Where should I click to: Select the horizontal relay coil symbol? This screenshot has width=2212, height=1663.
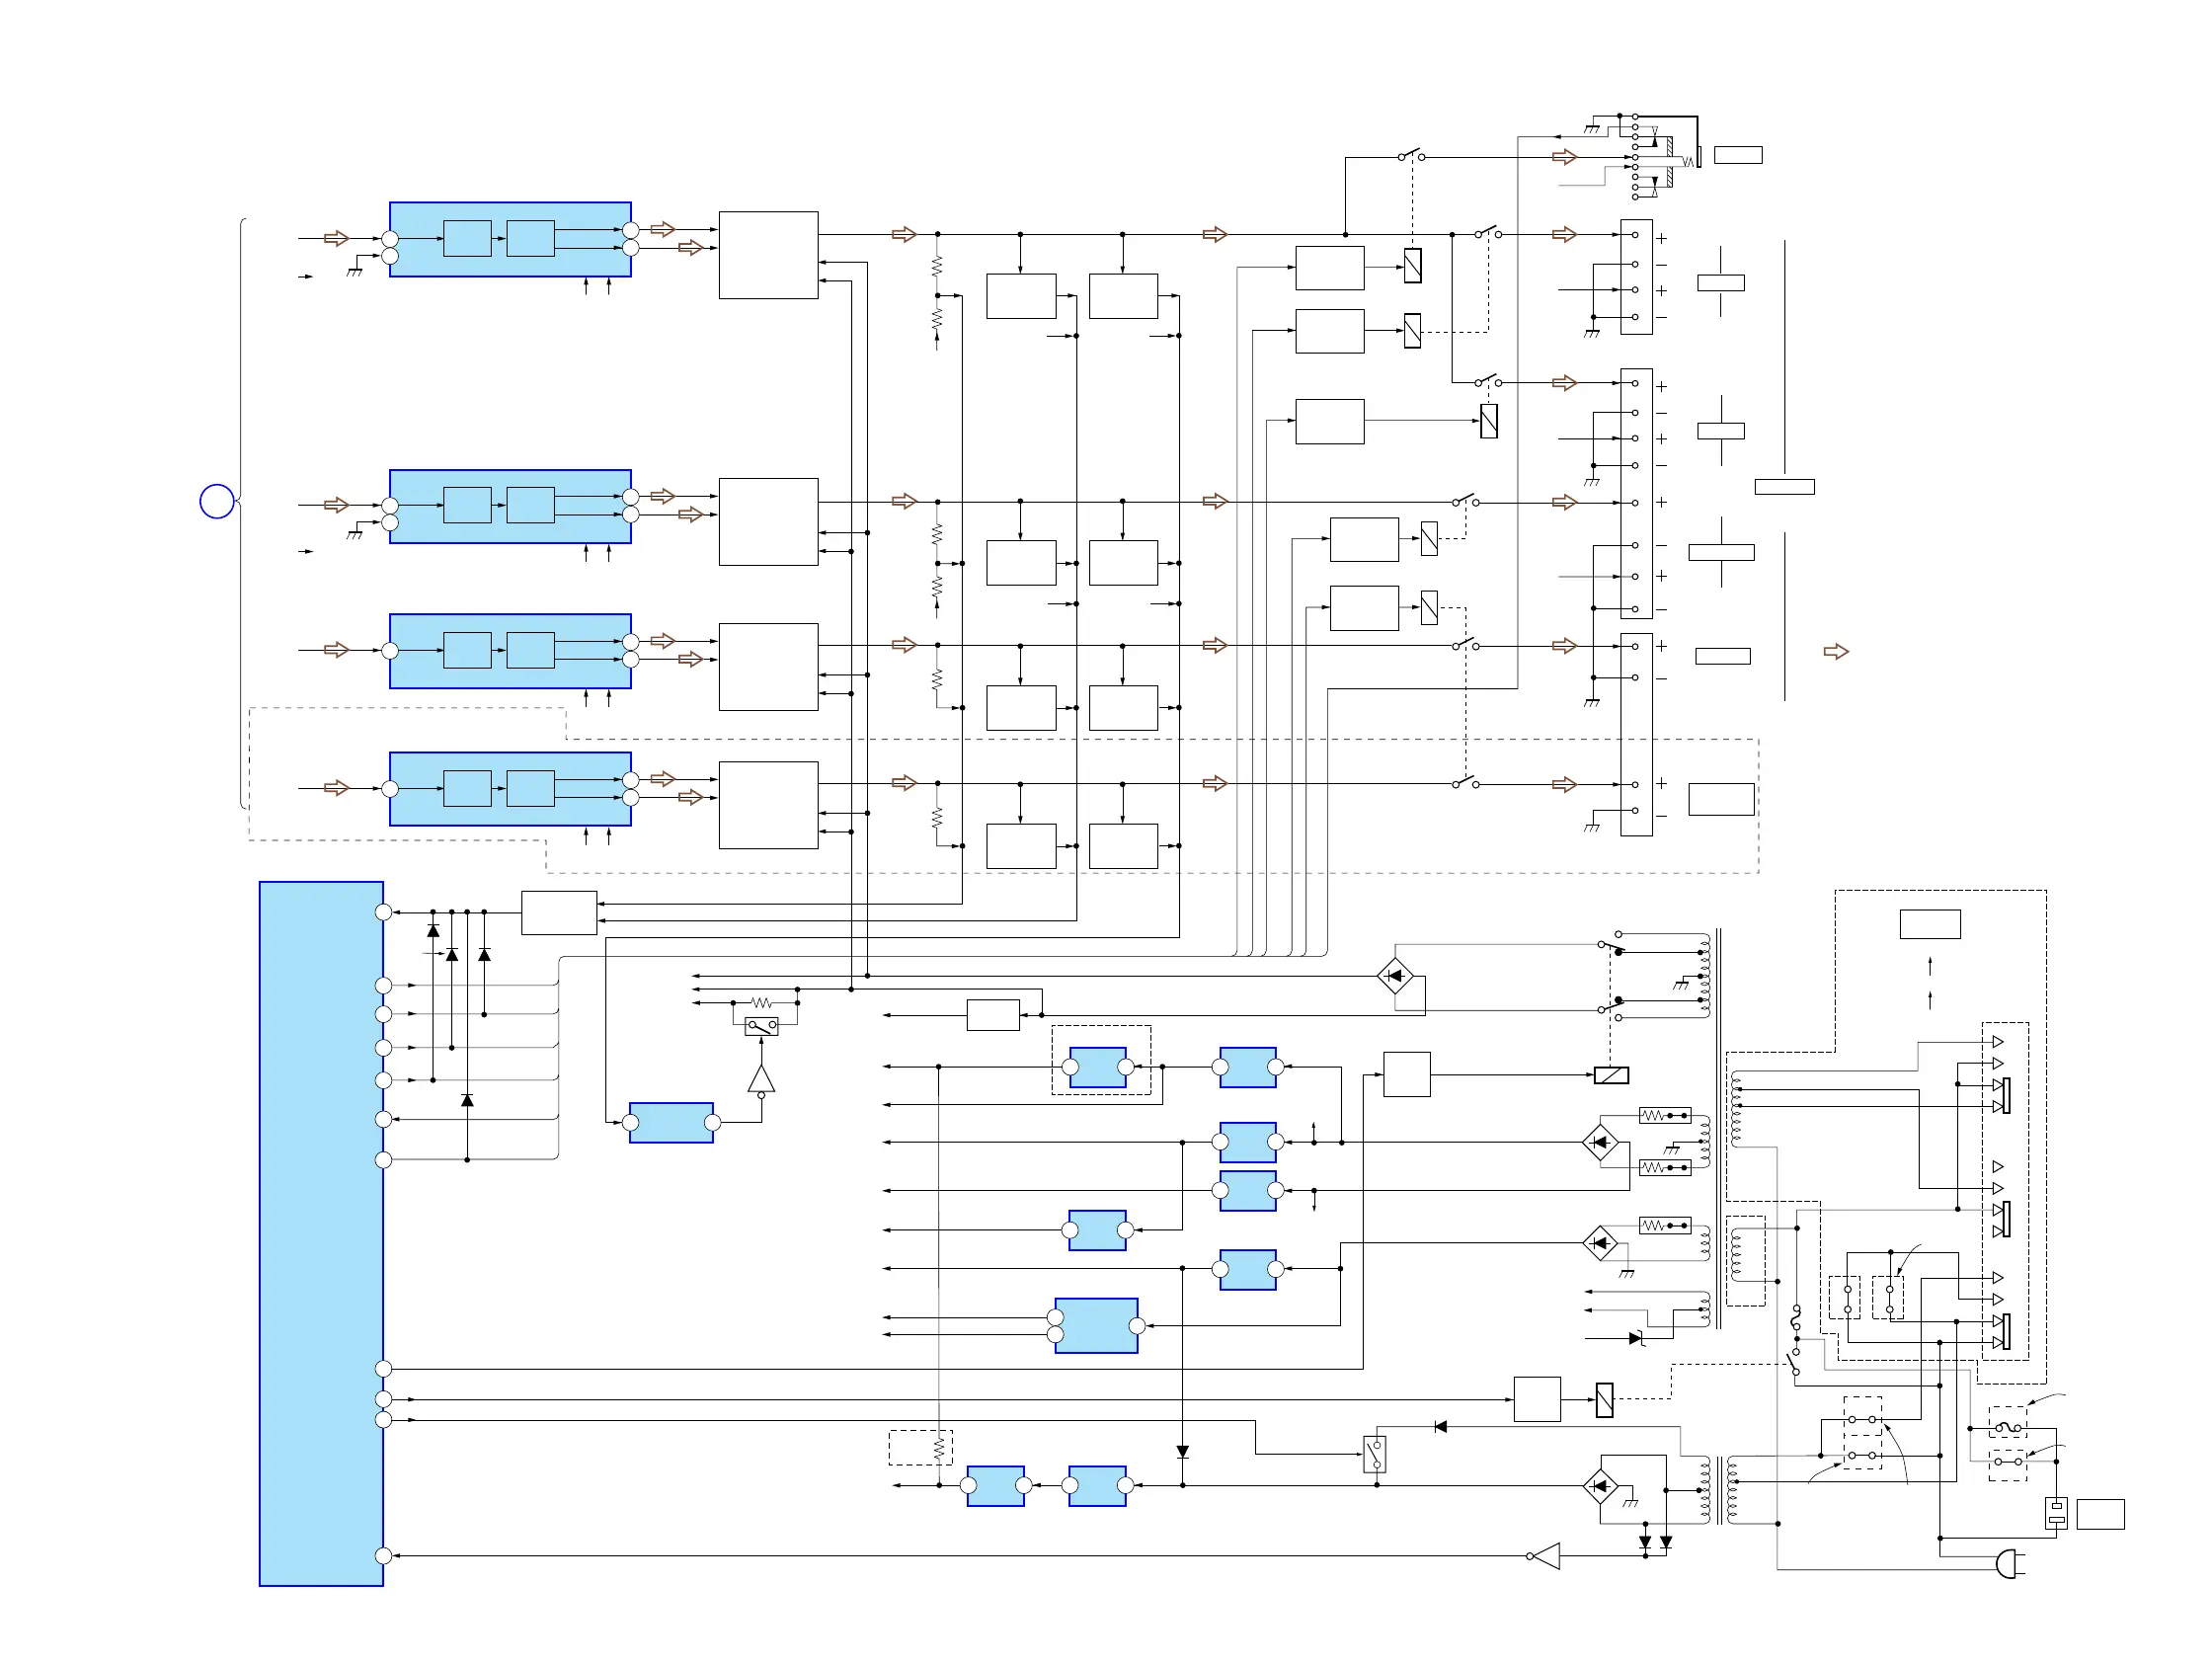tap(1611, 1075)
